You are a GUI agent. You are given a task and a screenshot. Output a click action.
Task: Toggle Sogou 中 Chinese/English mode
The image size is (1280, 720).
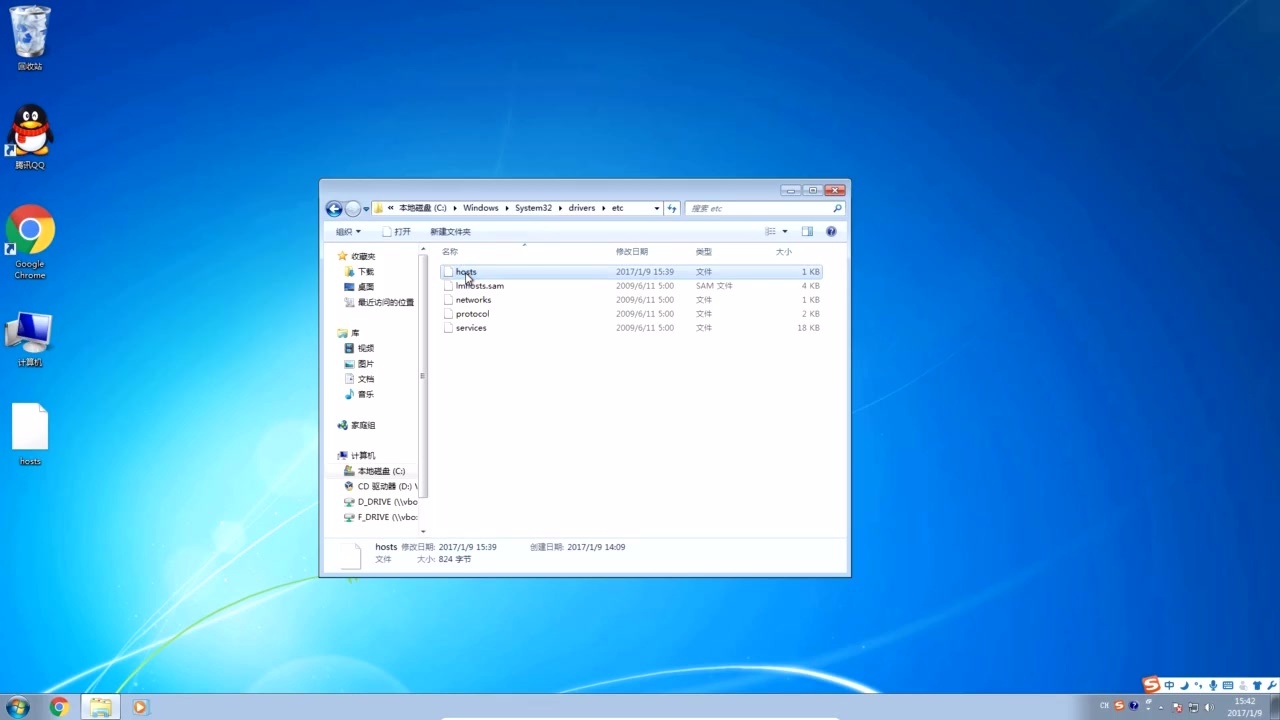(x=1169, y=686)
